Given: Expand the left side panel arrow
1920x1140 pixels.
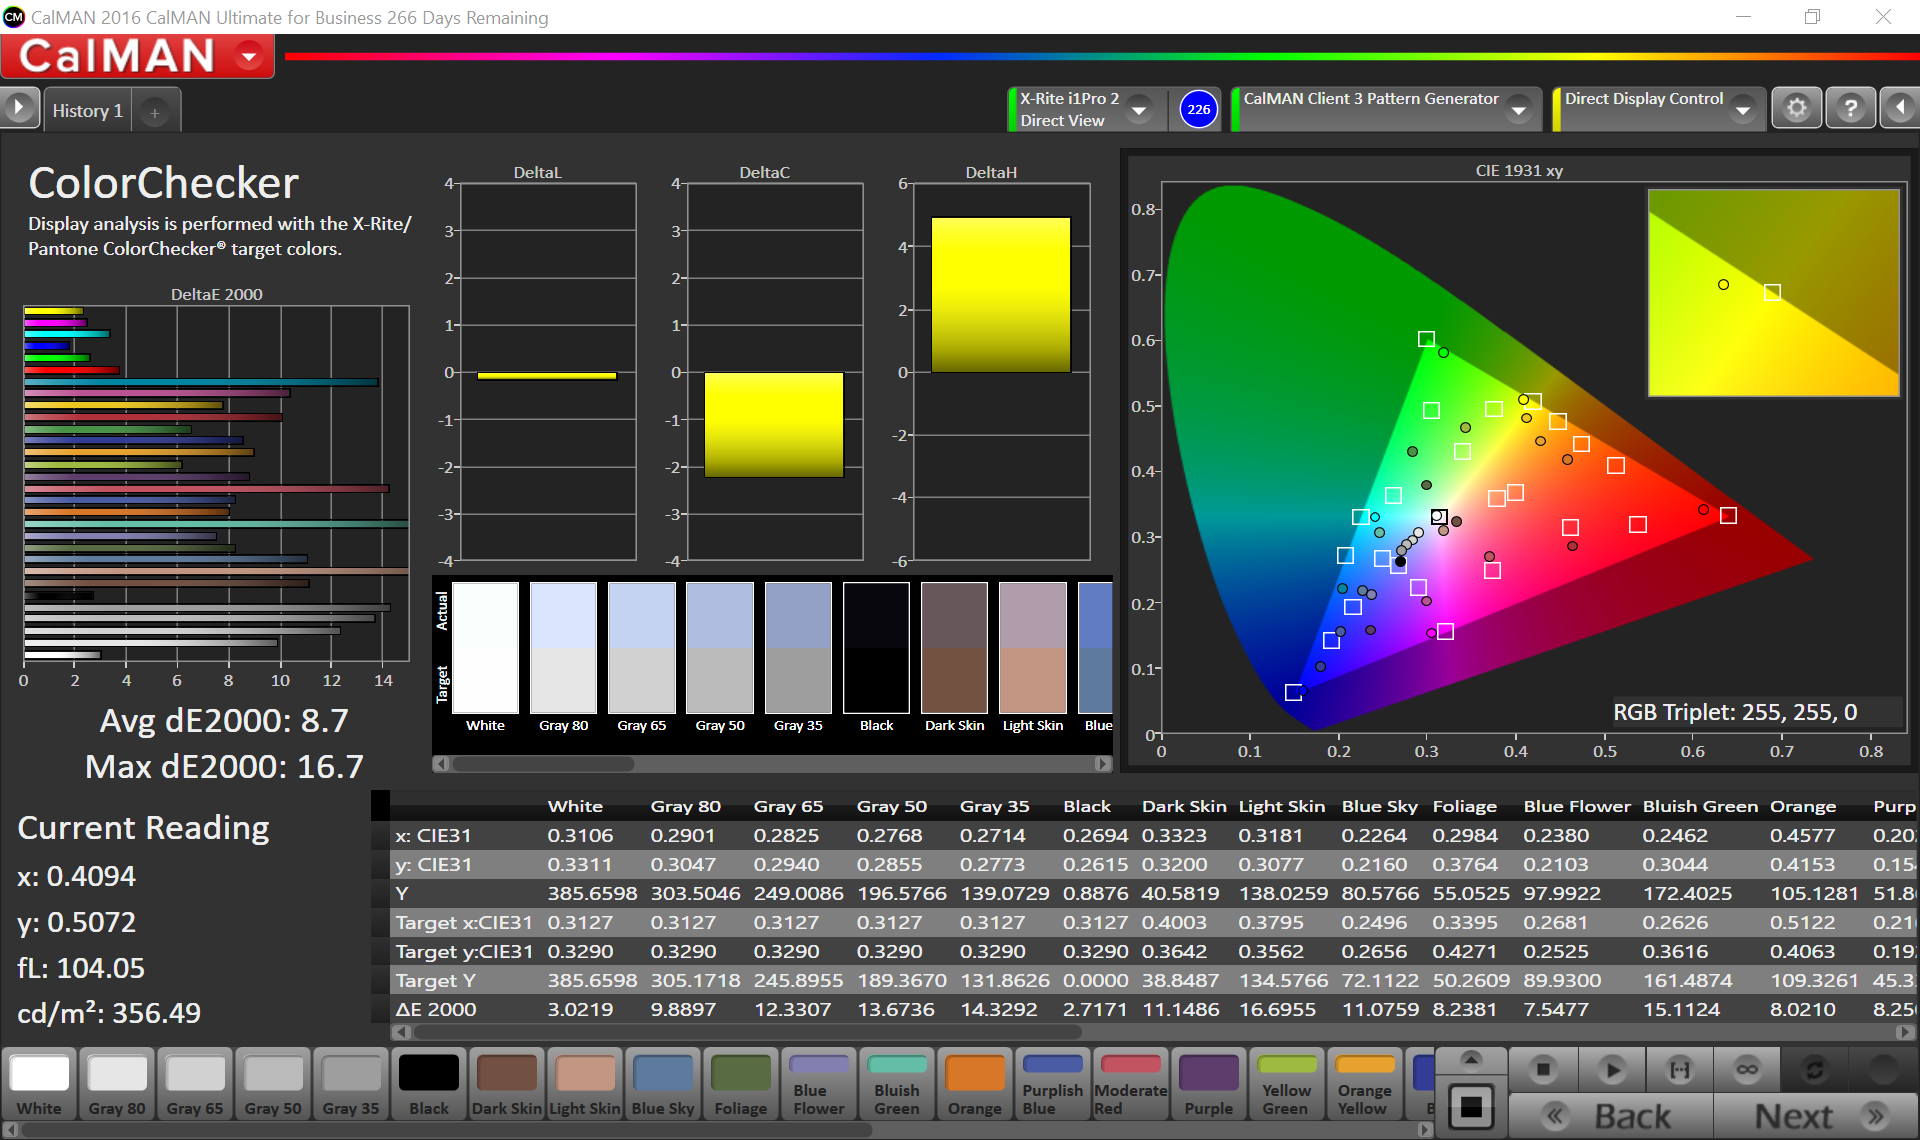Looking at the screenshot, I should click(18, 108).
